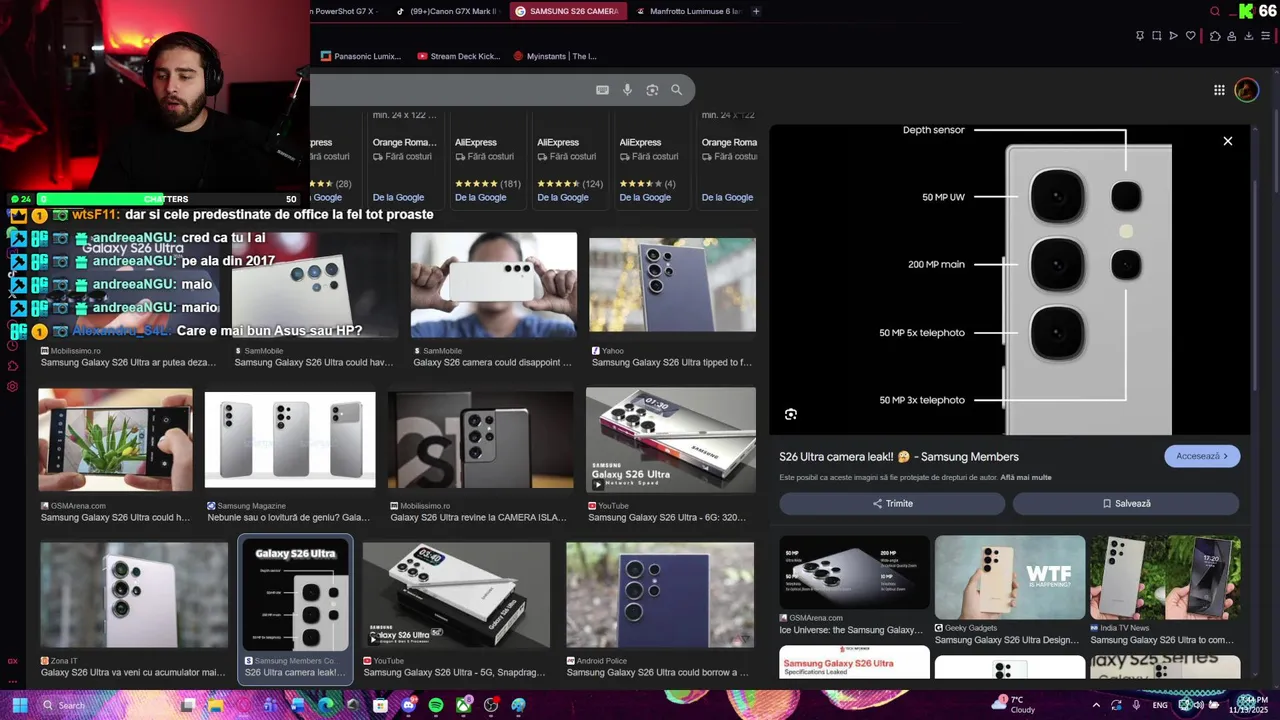Open the on-screen keyboard input tool
This screenshot has height=720, width=1280.
[x=602, y=90]
